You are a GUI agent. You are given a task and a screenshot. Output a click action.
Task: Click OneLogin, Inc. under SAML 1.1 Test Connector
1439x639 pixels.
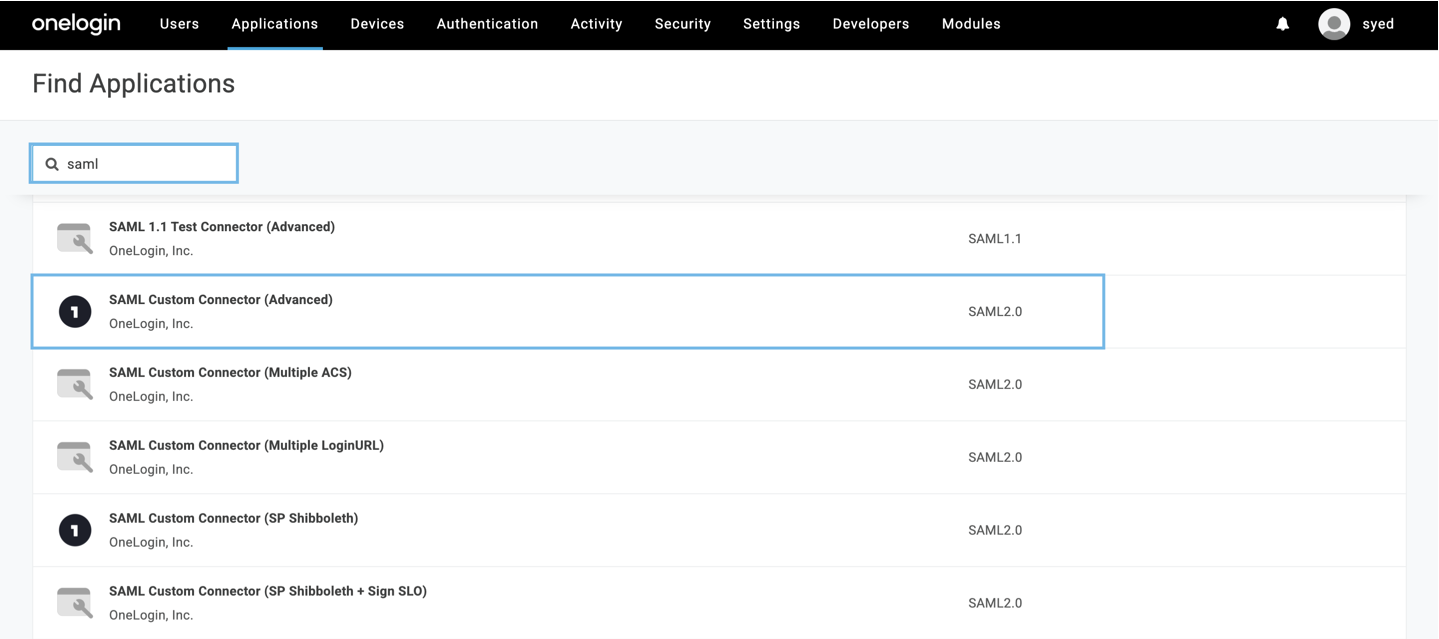pyautogui.click(x=151, y=251)
